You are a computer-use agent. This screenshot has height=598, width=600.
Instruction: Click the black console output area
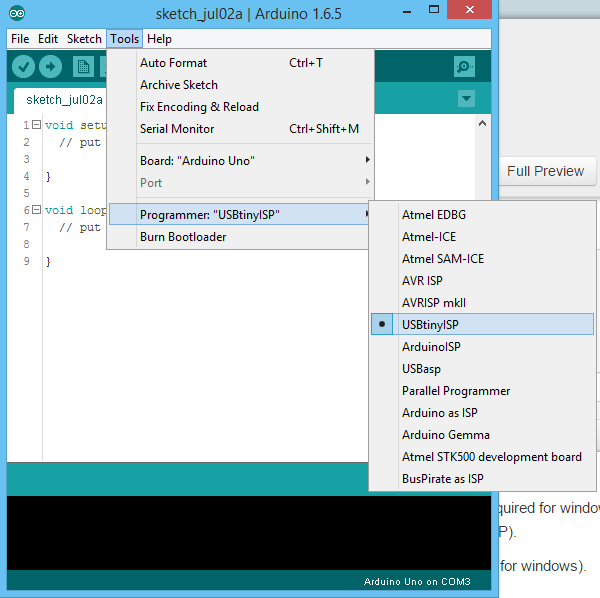[x=249, y=533]
